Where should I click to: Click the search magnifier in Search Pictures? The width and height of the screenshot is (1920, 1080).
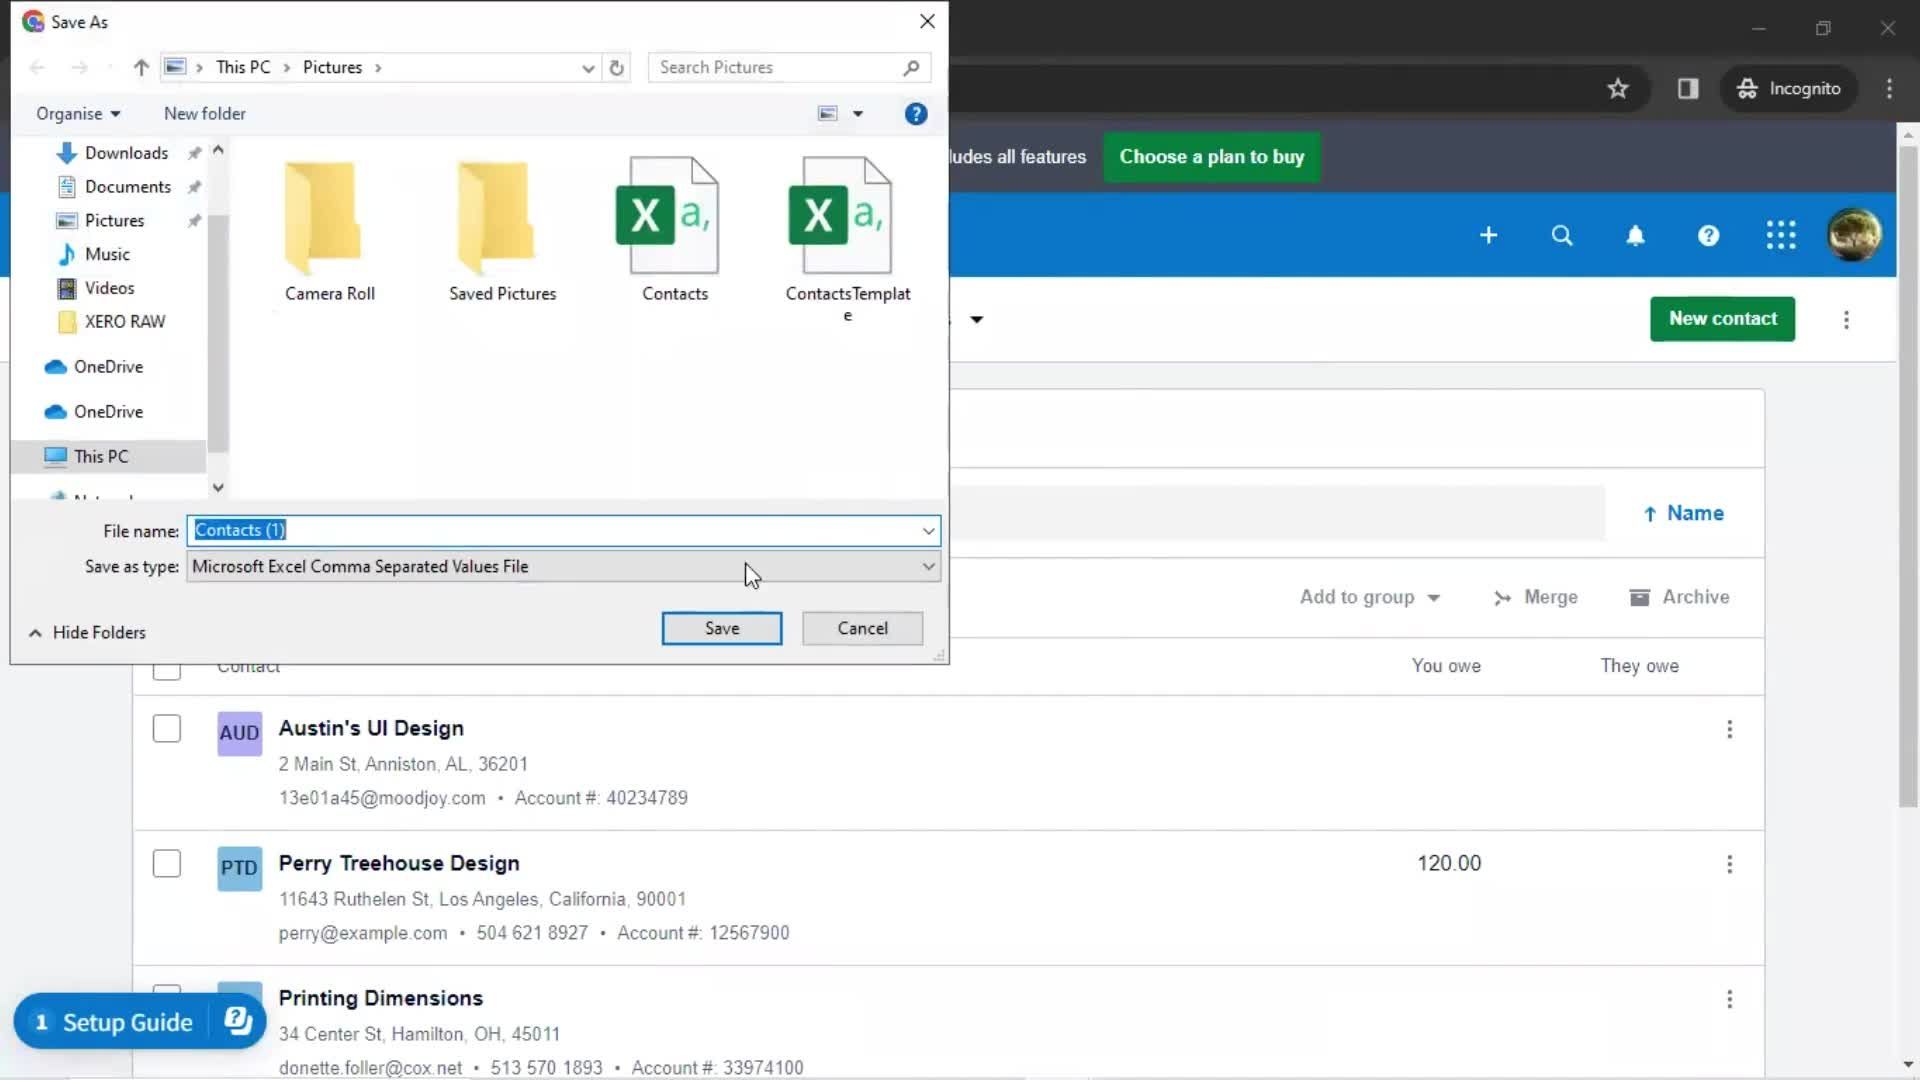point(911,67)
